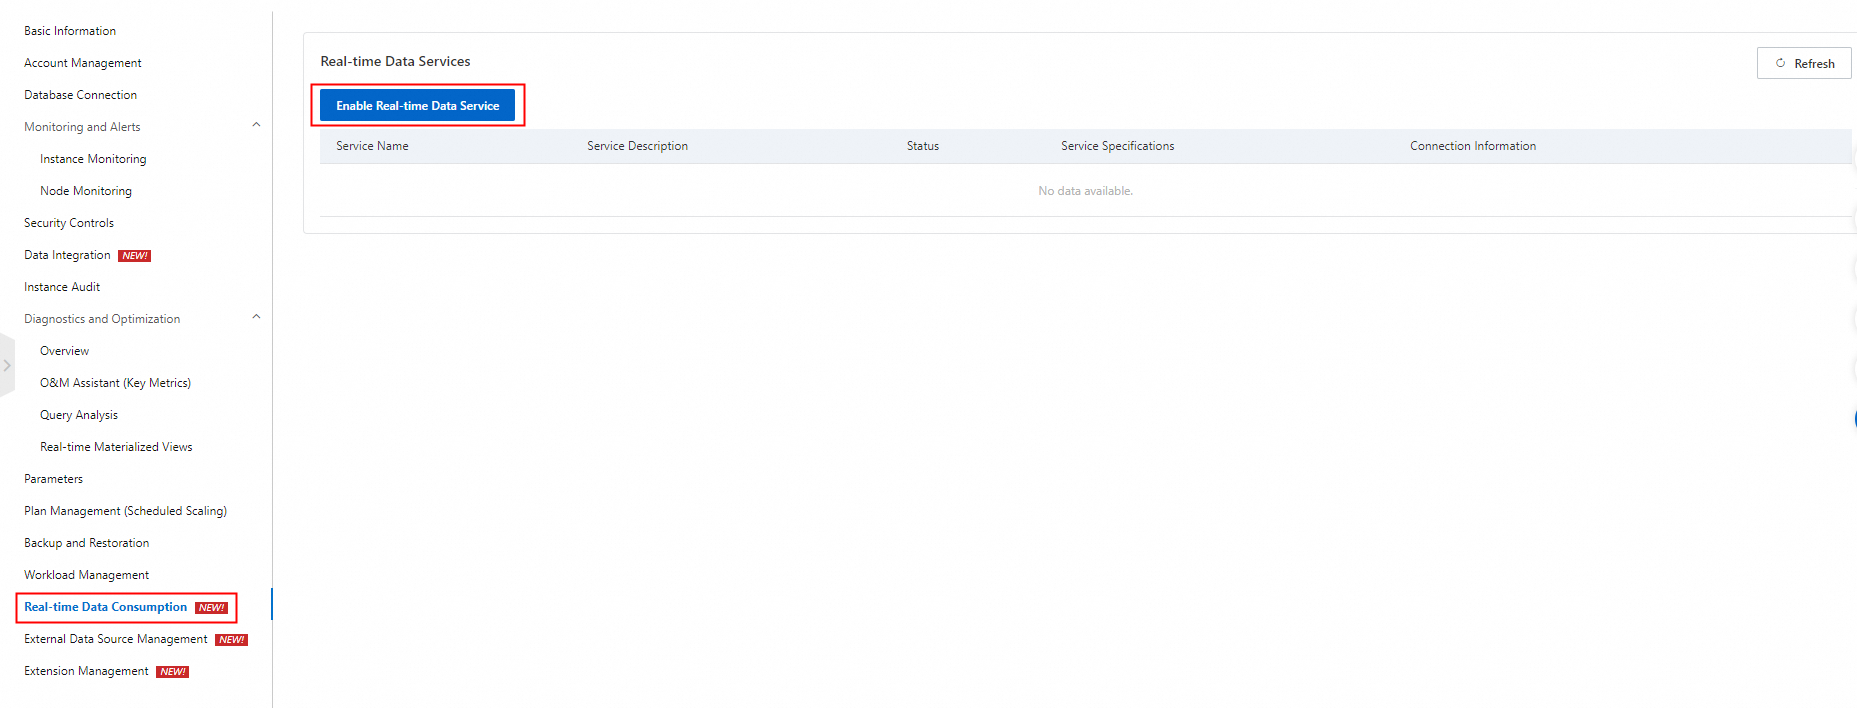
Task: Click the Connection Information column header
Action: [x=1473, y=146]
